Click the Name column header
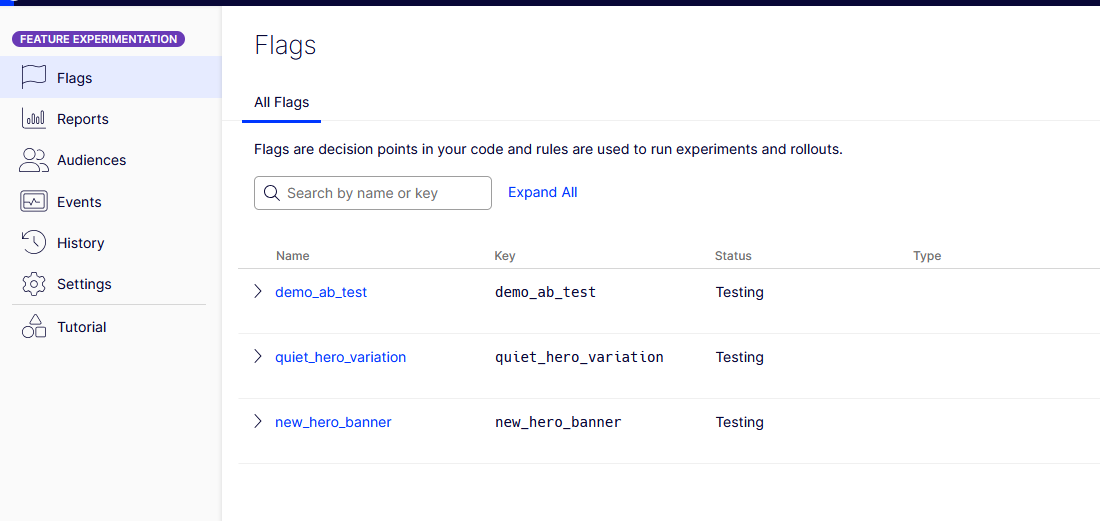Viewport: 1100px width, 521px height. [x=293, y=256]
